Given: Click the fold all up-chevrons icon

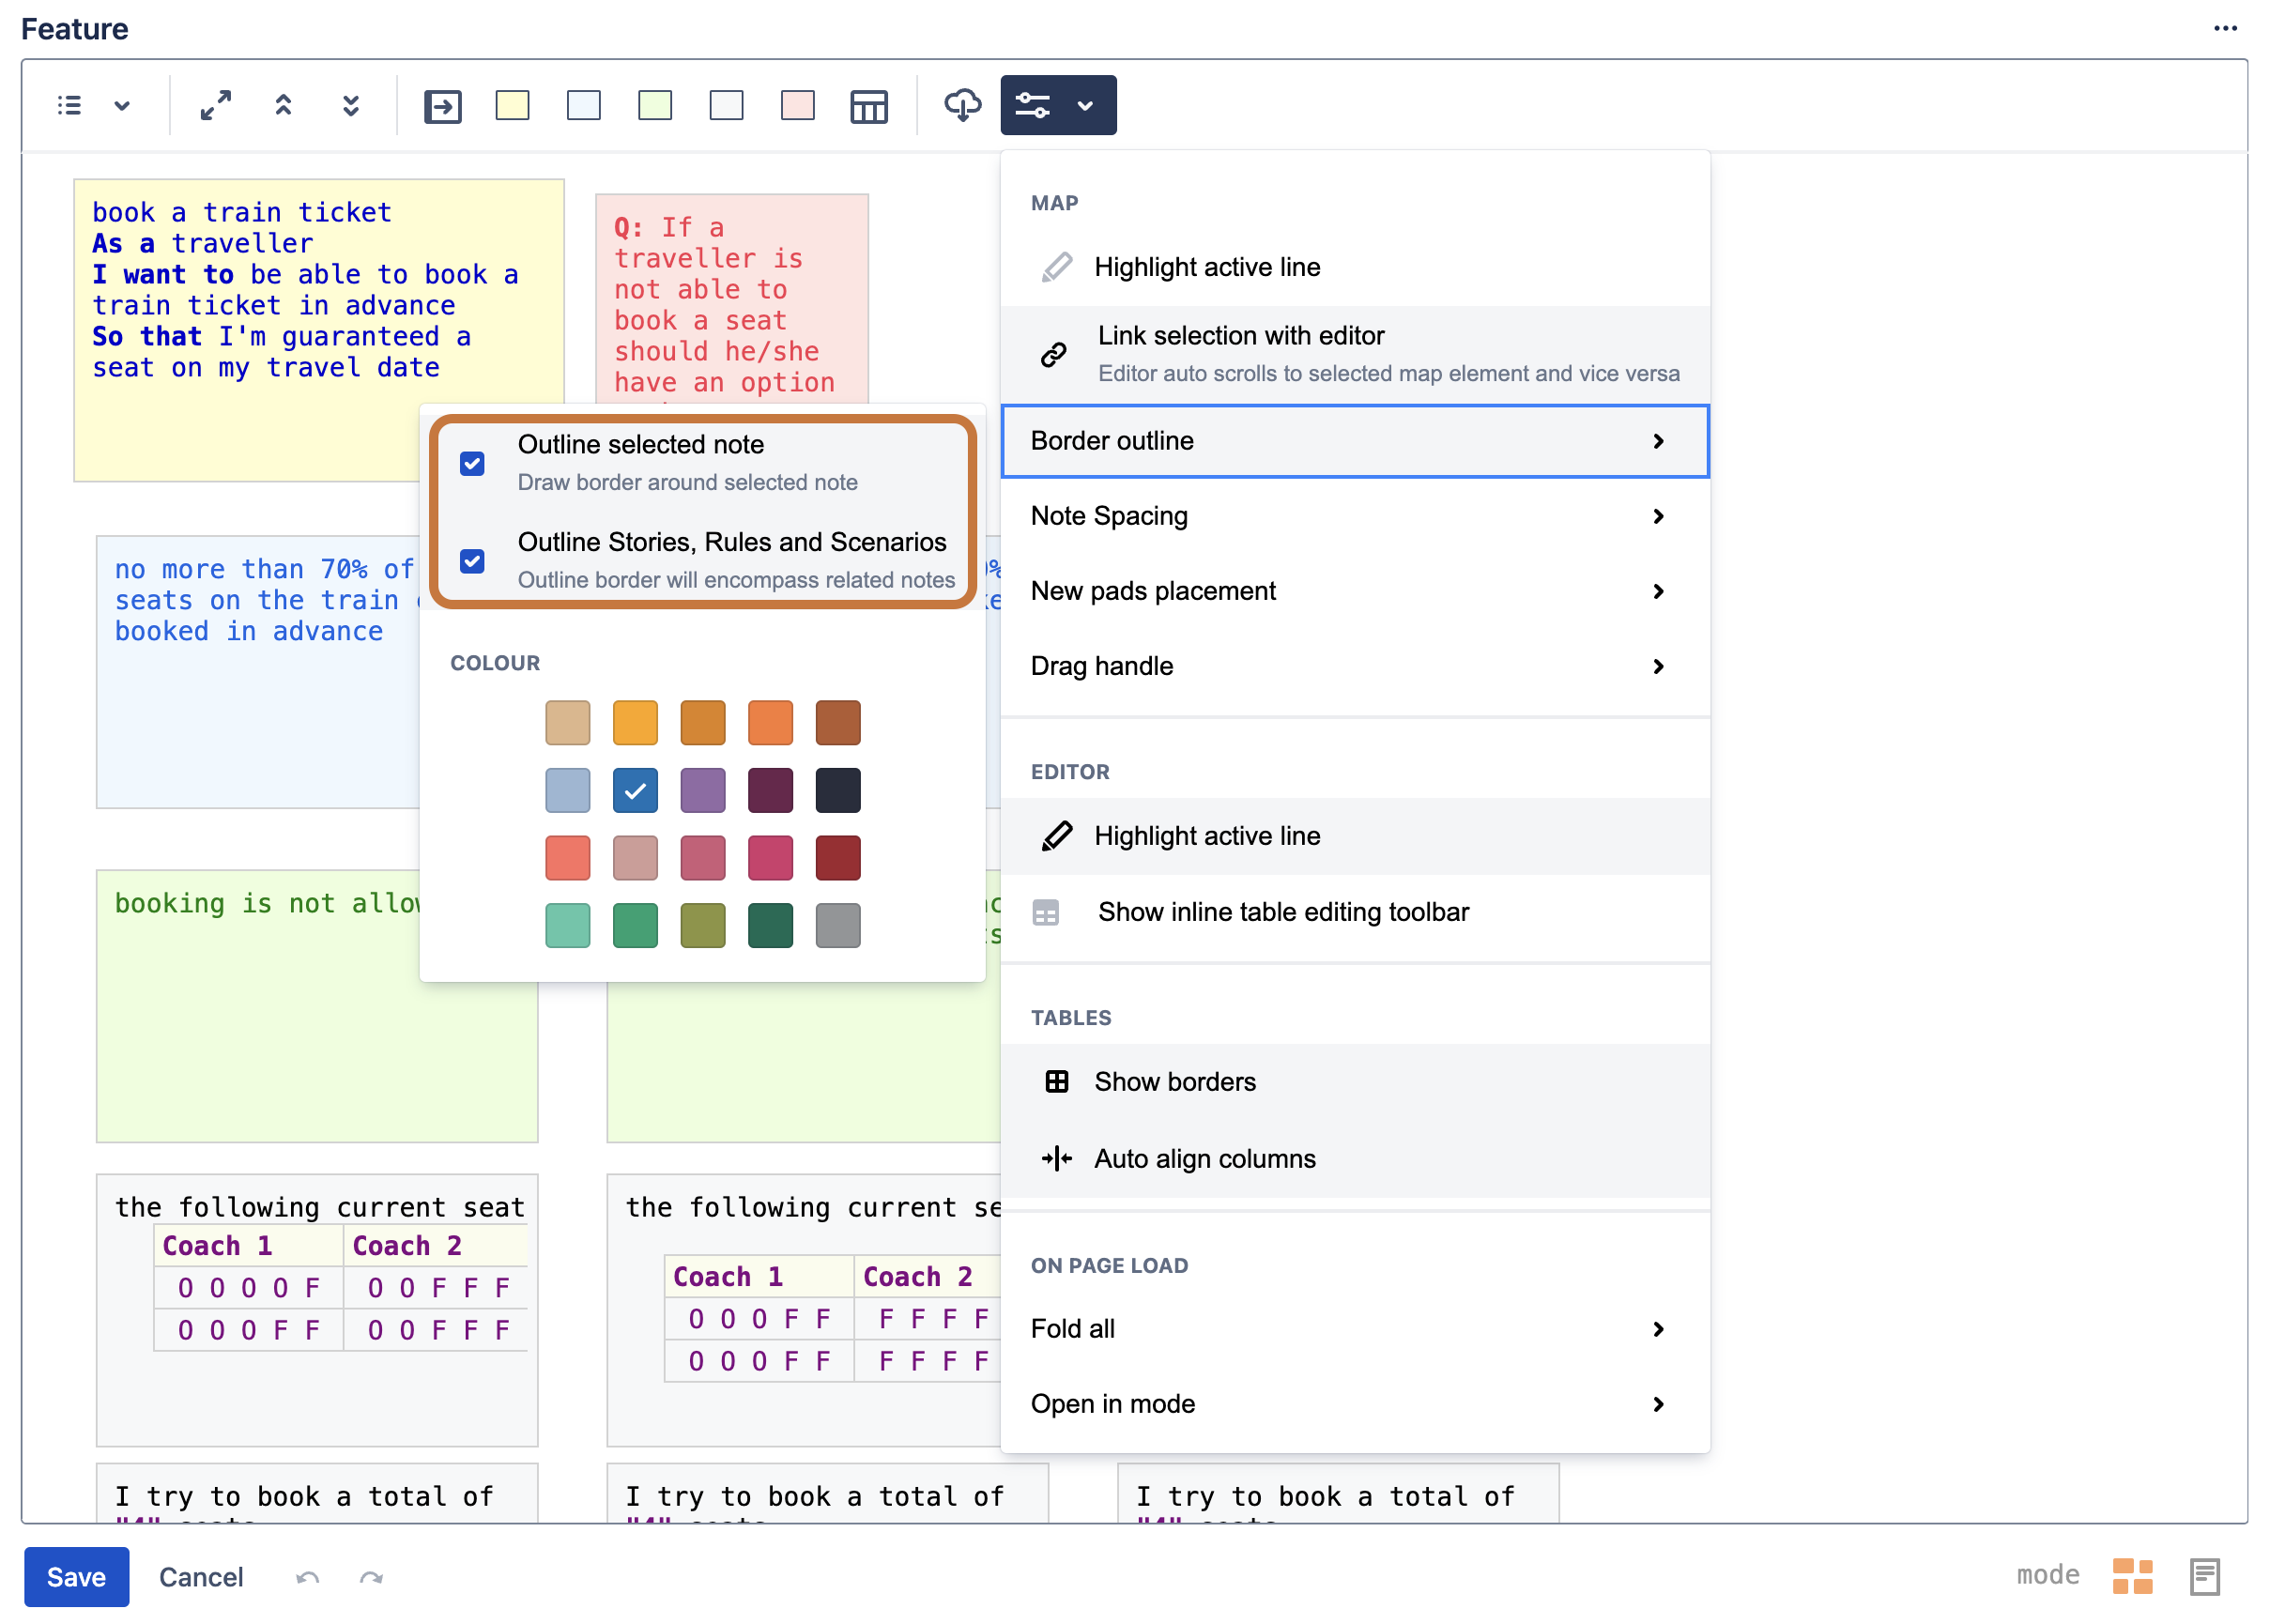Looking at the screenshot, I should point(283,105).
